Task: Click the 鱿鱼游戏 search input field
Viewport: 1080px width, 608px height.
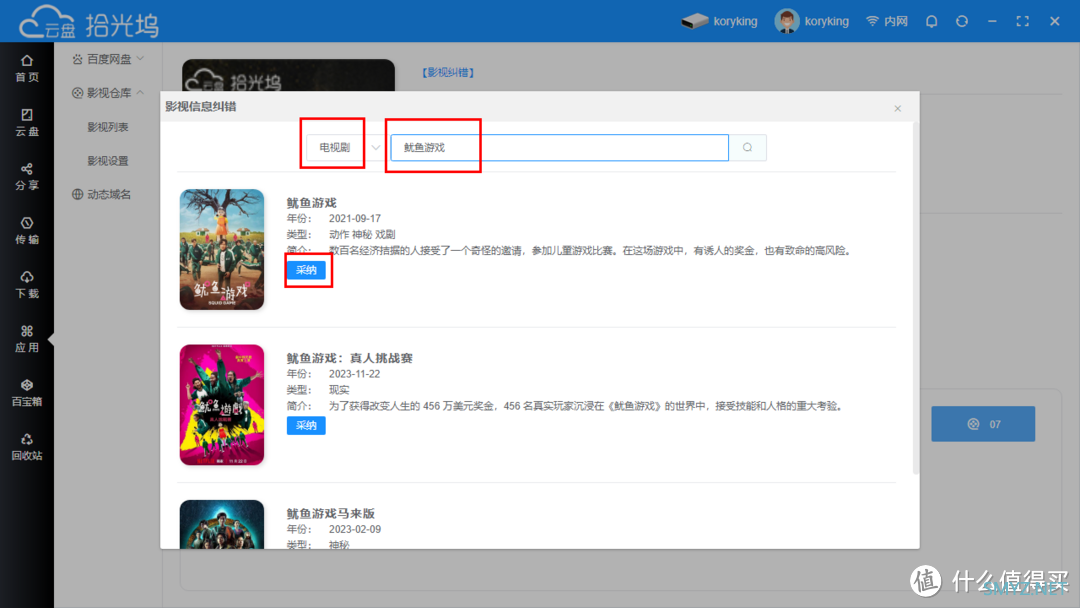Action: click(559, 147)
